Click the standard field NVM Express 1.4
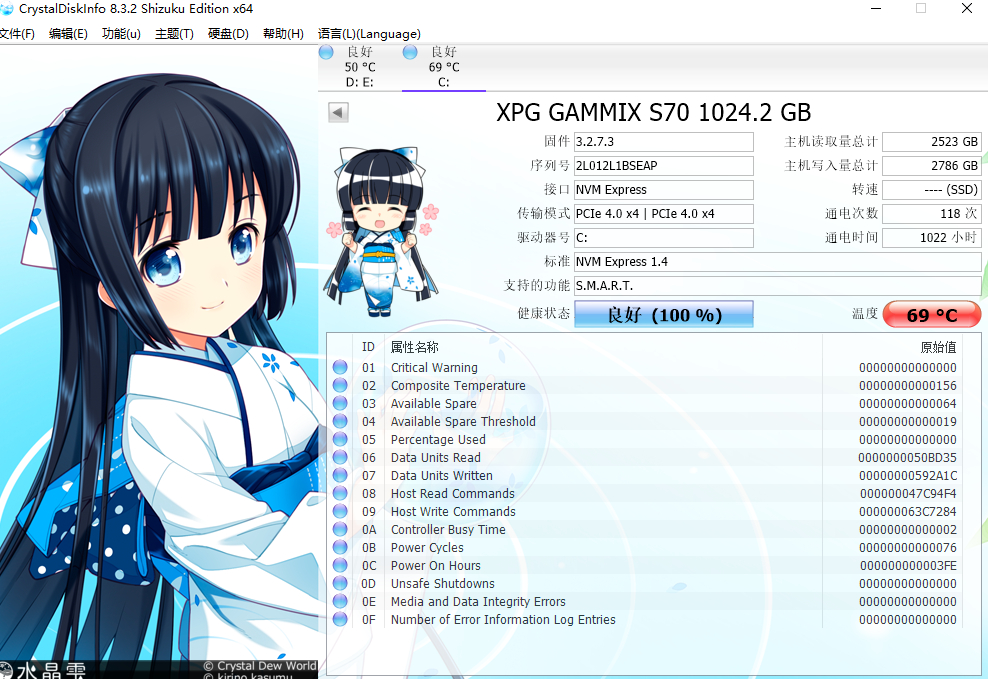988x679 pixels. pos(778,261)
